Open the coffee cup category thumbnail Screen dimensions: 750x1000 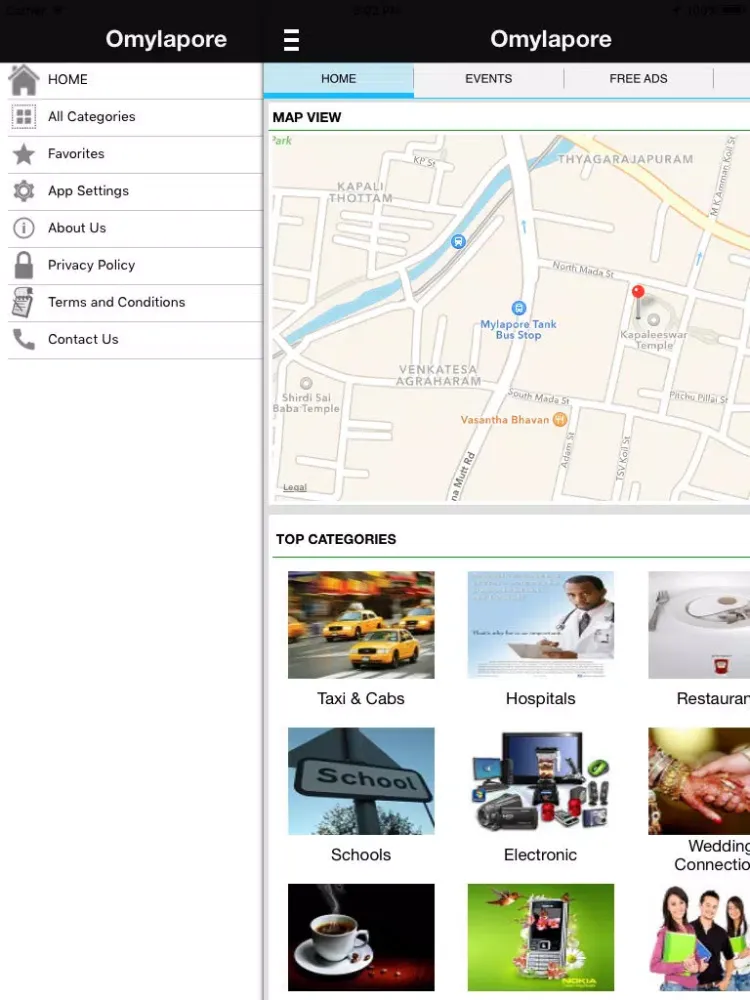coord(361,937)
